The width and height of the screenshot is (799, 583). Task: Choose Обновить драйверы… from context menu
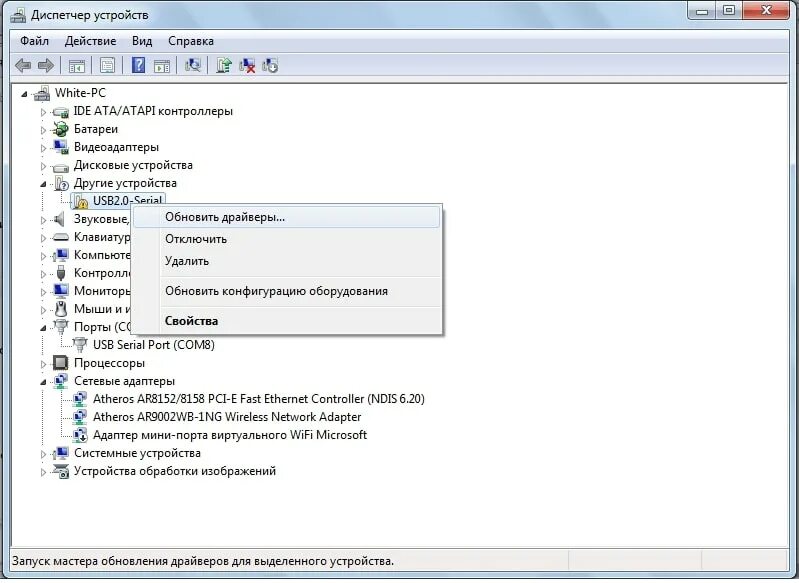pos(286,217)
